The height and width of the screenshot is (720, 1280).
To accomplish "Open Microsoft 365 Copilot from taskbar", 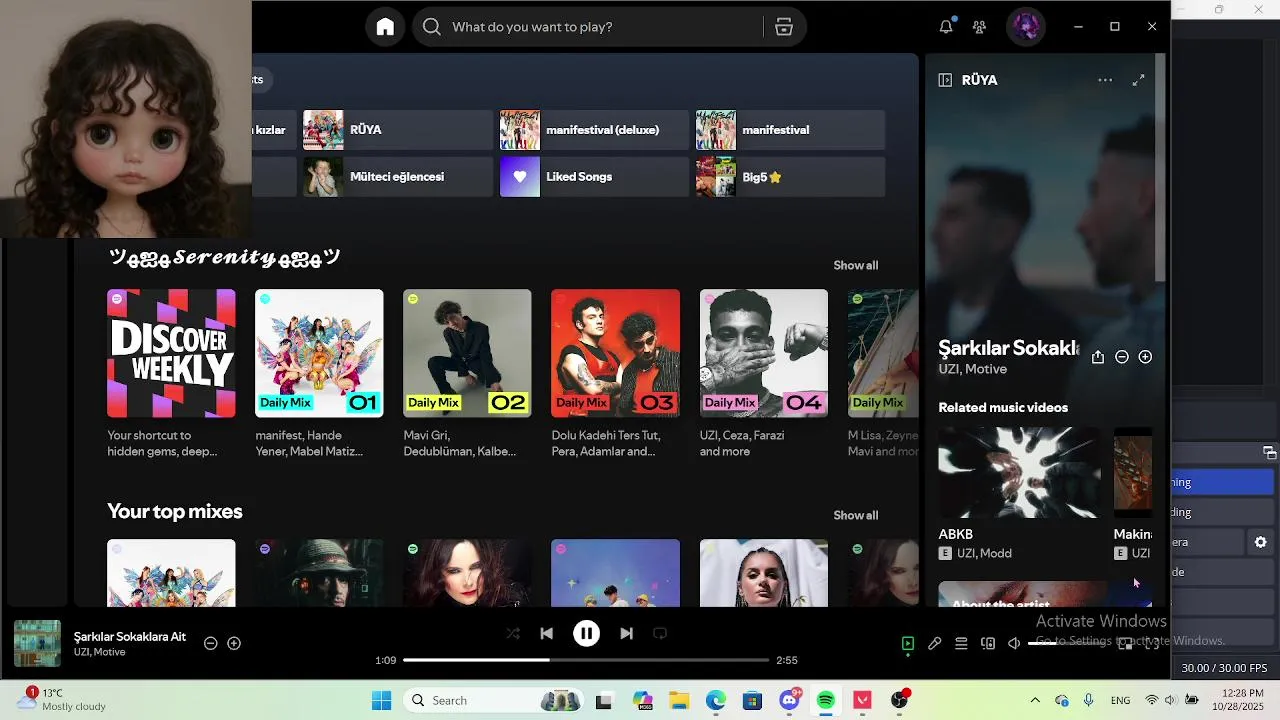I will click(642, 701).
